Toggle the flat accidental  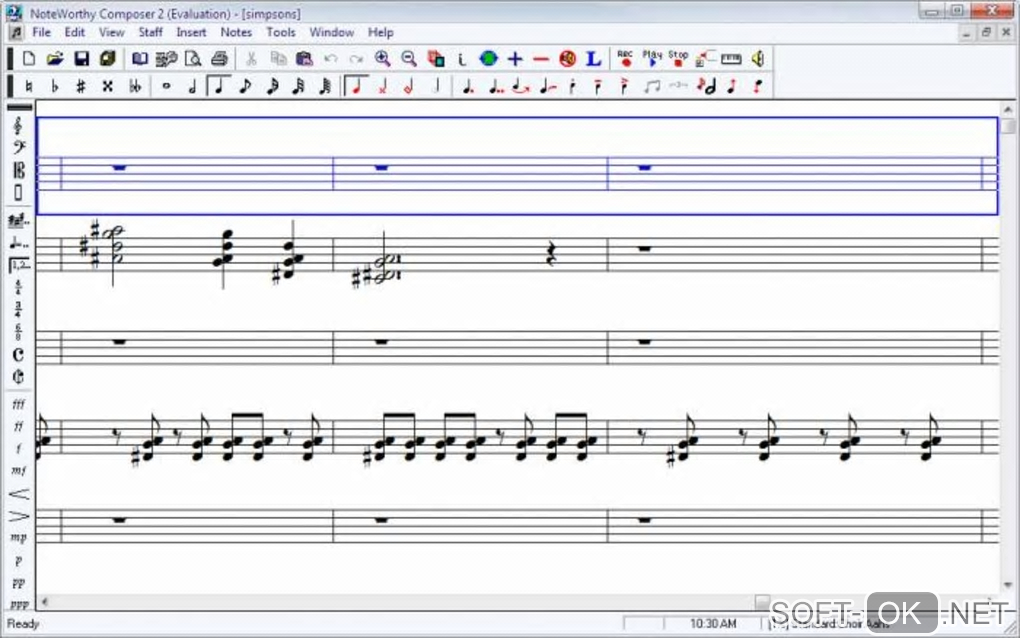[x=55, y=86]
